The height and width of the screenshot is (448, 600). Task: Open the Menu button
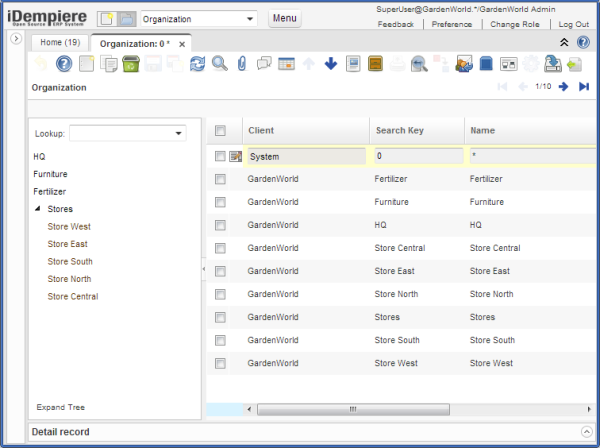tap(284, 18)
